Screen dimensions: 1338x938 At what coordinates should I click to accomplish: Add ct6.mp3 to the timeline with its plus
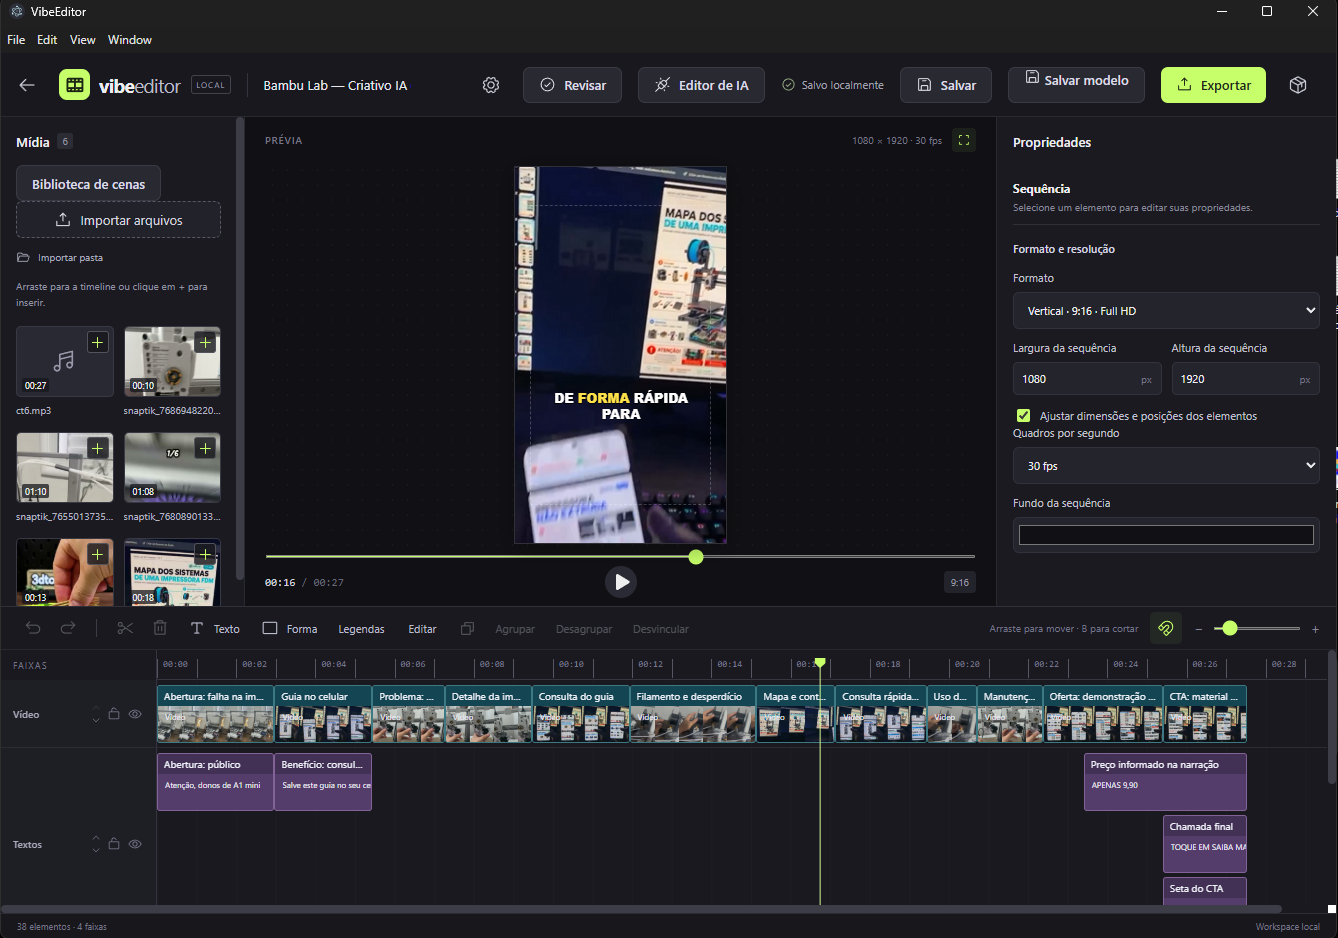pos(97,343)
